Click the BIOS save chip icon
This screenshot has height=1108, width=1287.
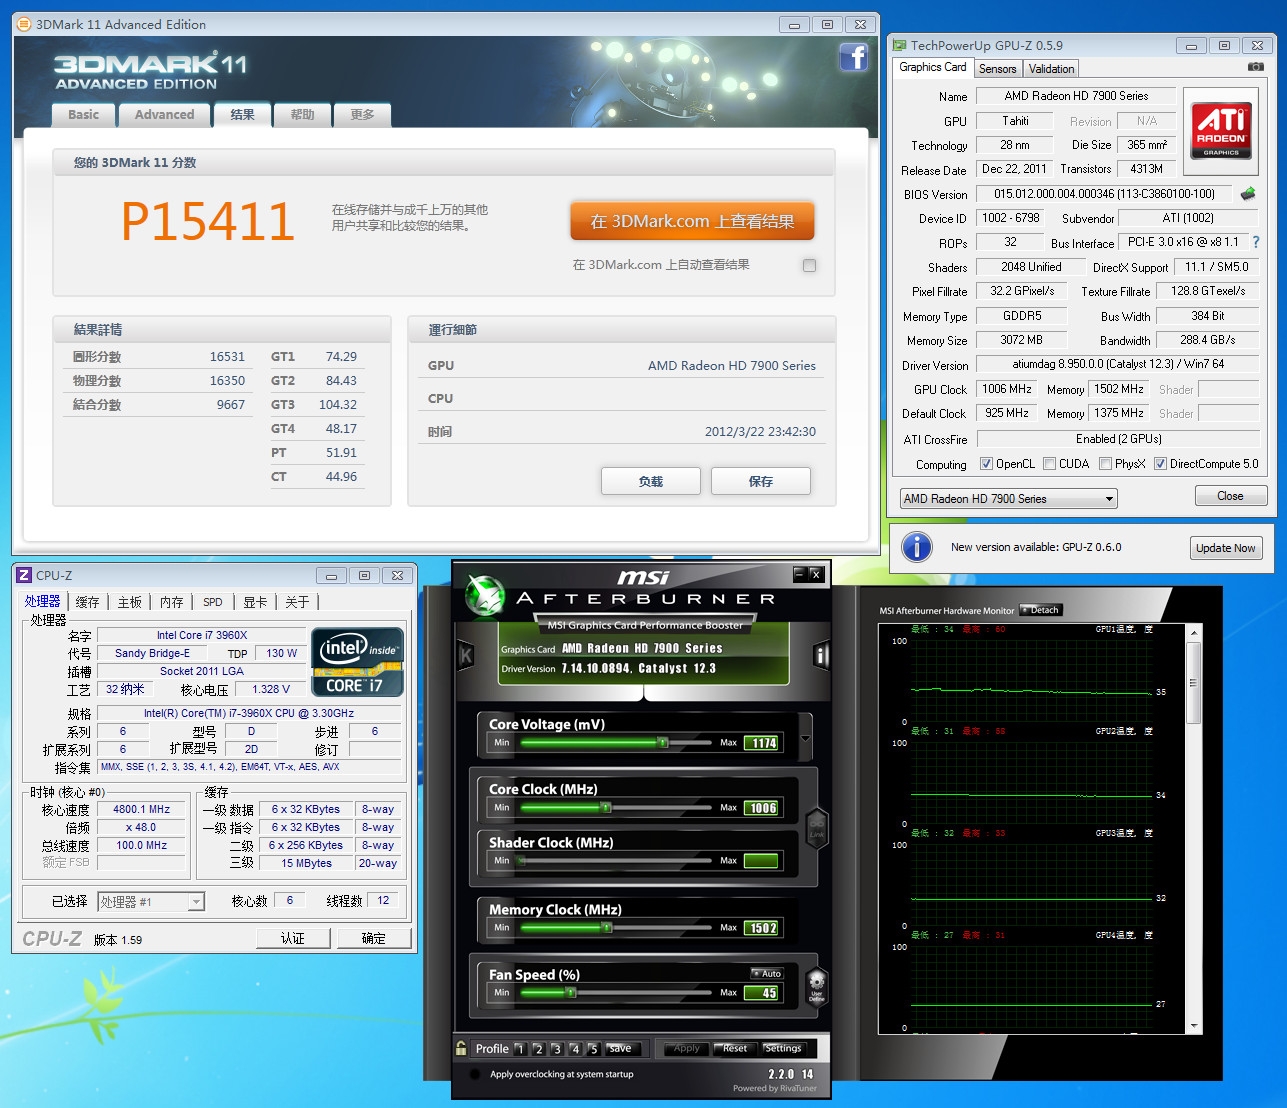point(1247,194)
